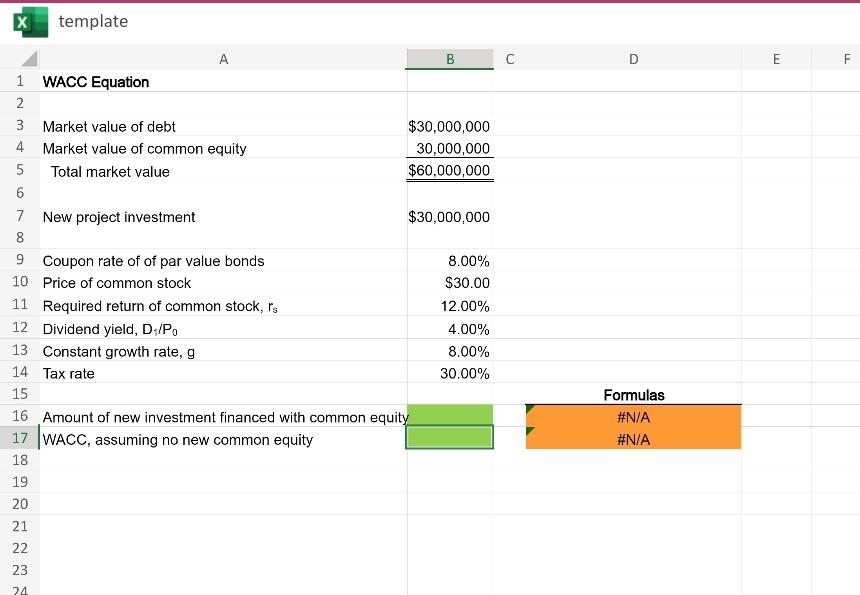Select the green WACC input cell B17

pyautogui.click(x=449, y=439)
